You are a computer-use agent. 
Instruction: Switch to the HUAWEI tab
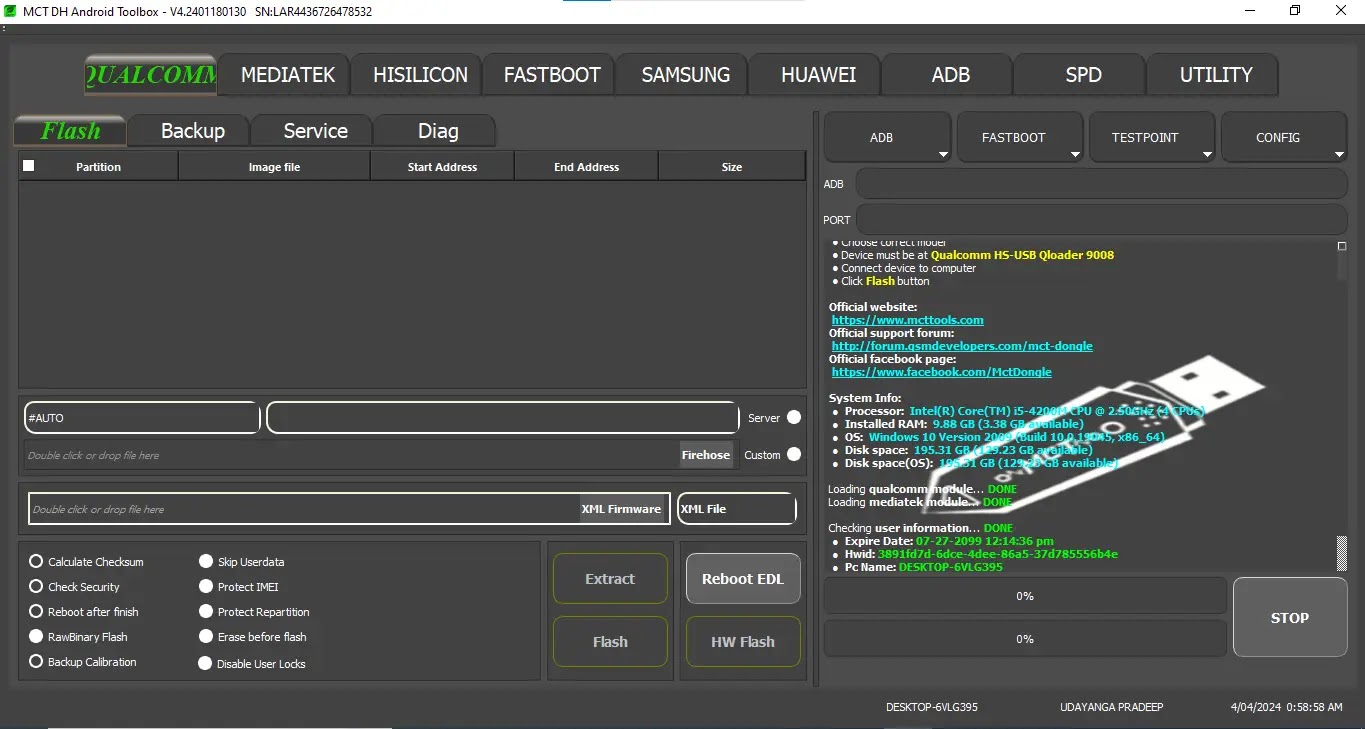pyautogui.click(x=818, y=75)
